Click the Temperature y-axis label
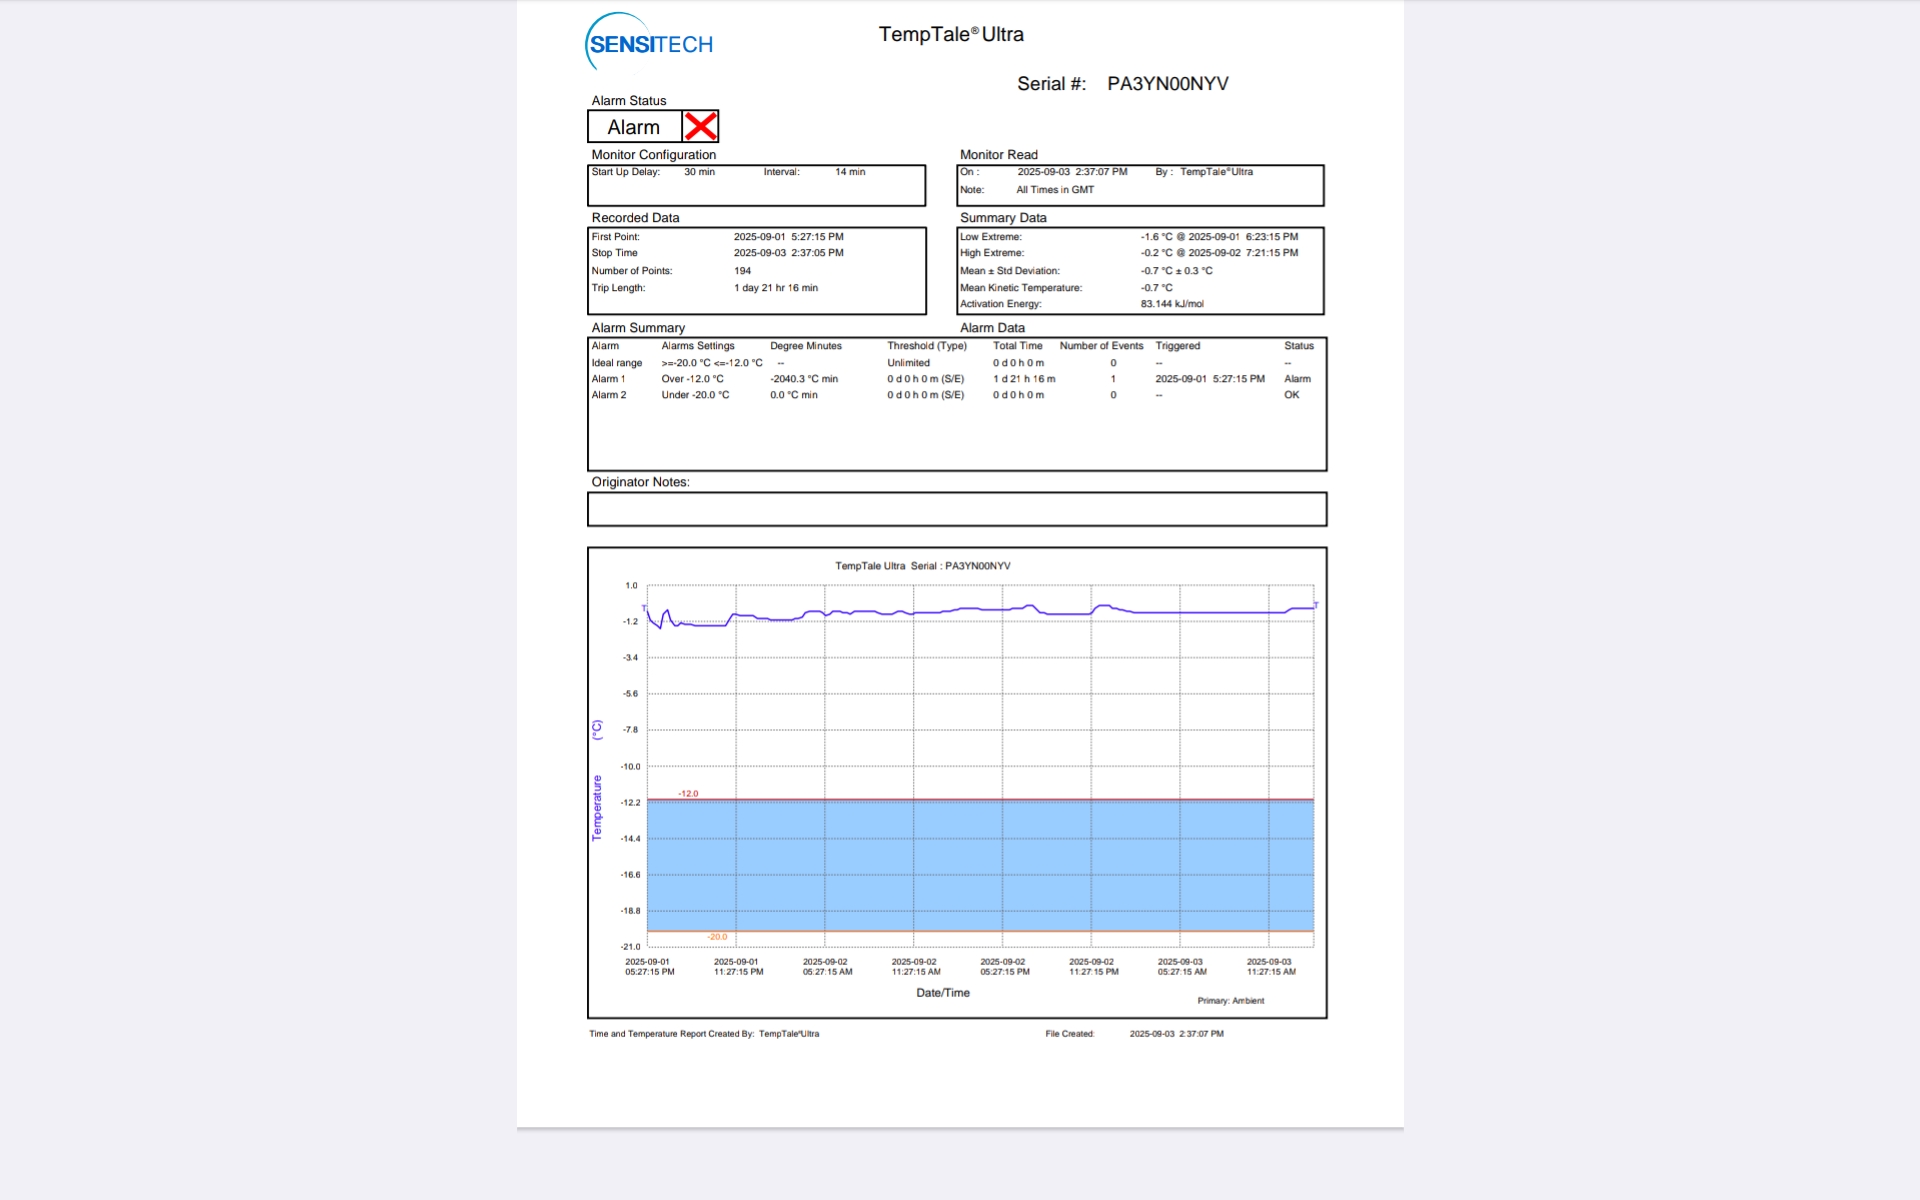 597,807
